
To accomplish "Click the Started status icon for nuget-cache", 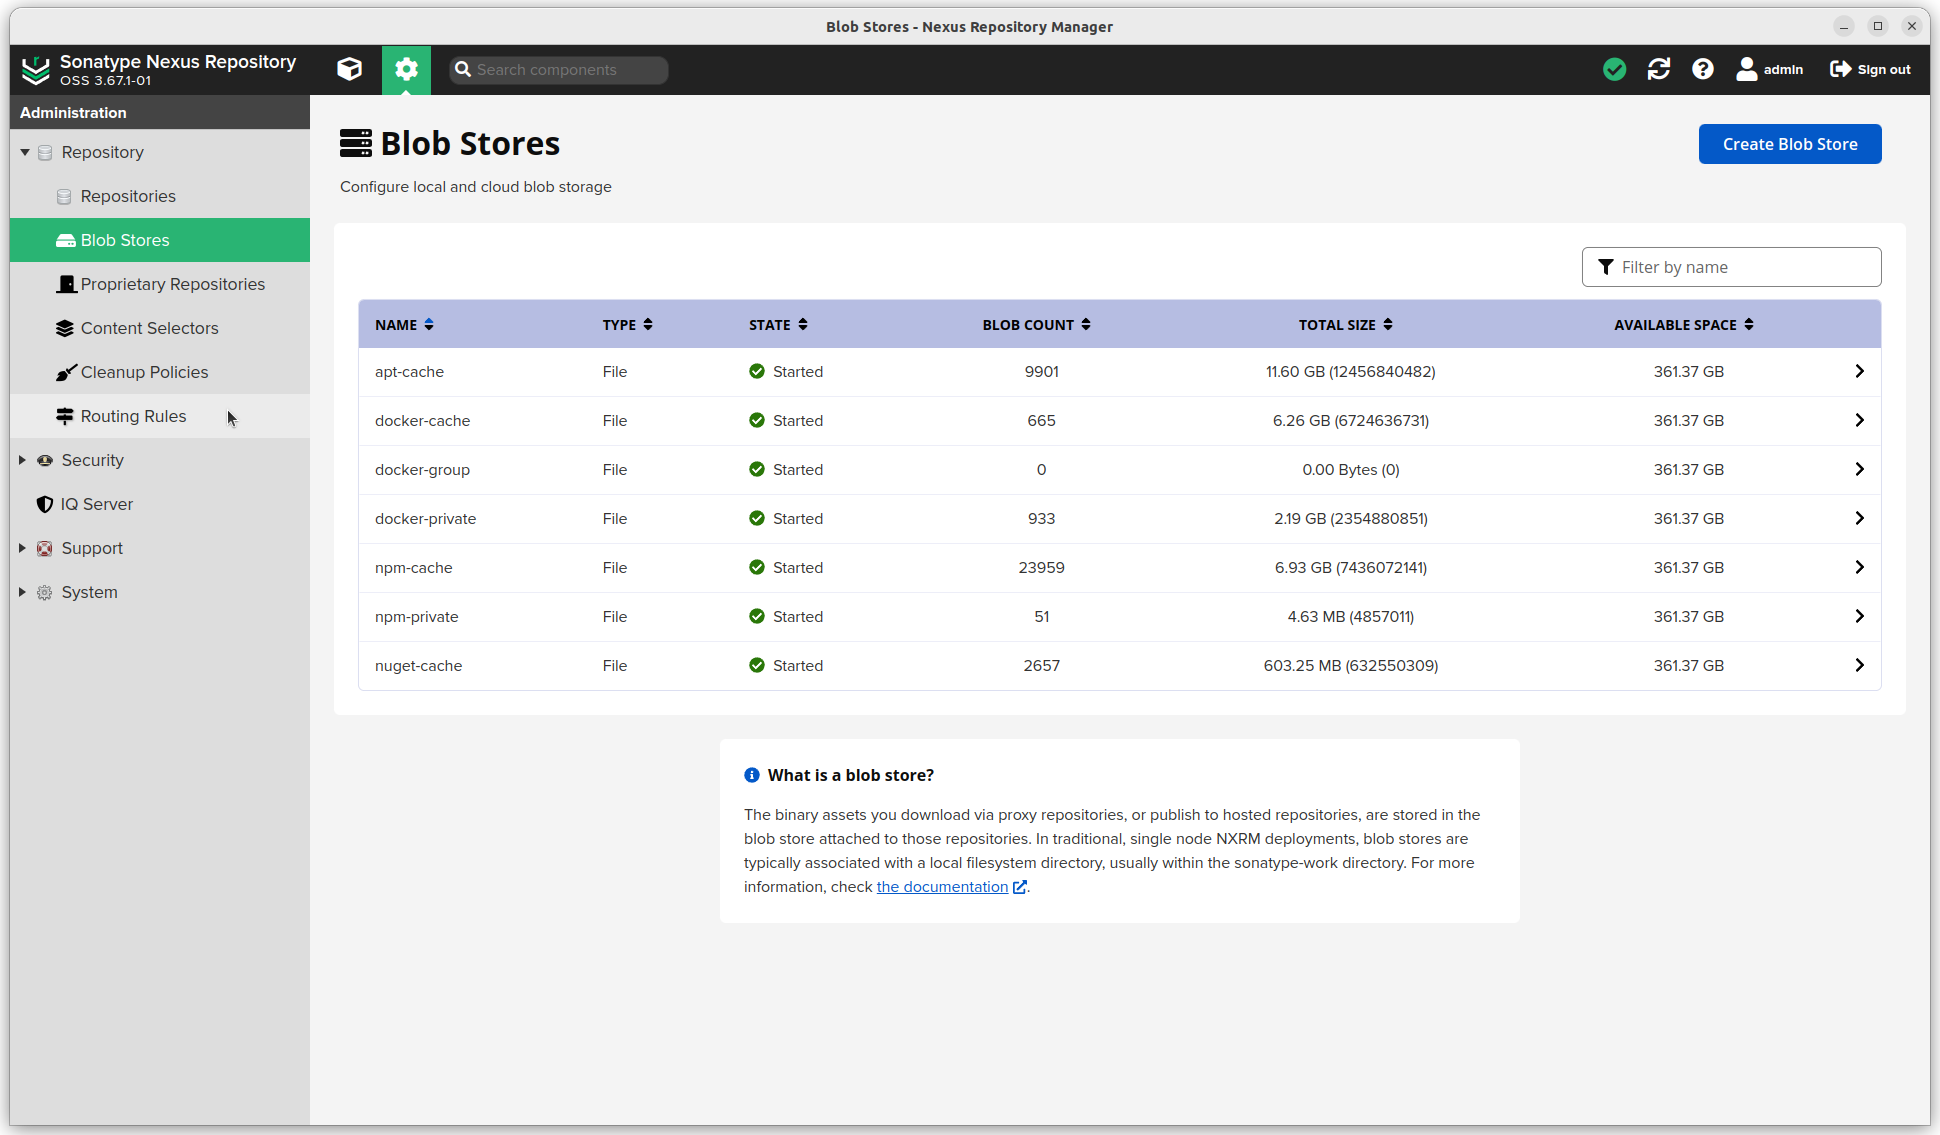I will tap(757, 665).
